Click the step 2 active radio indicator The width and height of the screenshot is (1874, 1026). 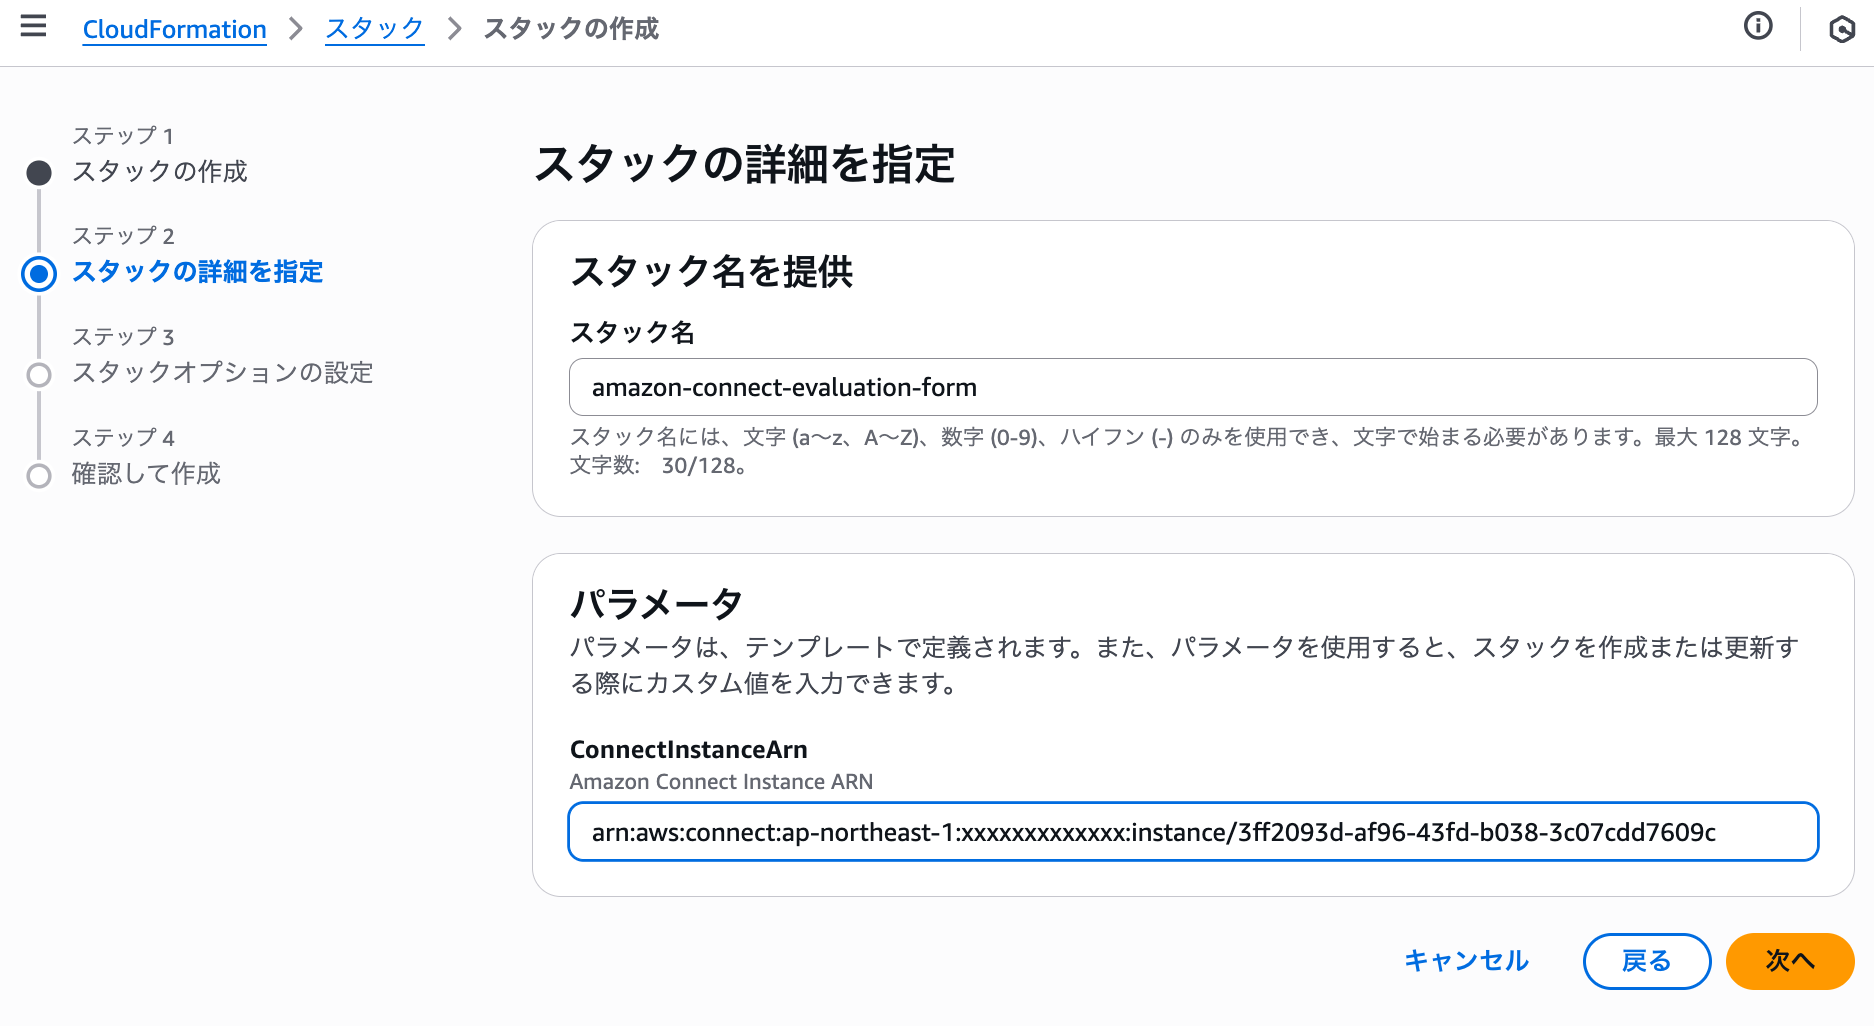pos(39,273)
